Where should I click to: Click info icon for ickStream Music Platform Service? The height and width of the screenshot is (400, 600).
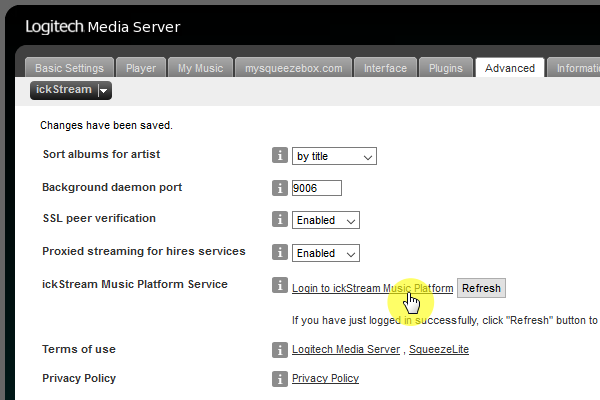click(280, 287)
